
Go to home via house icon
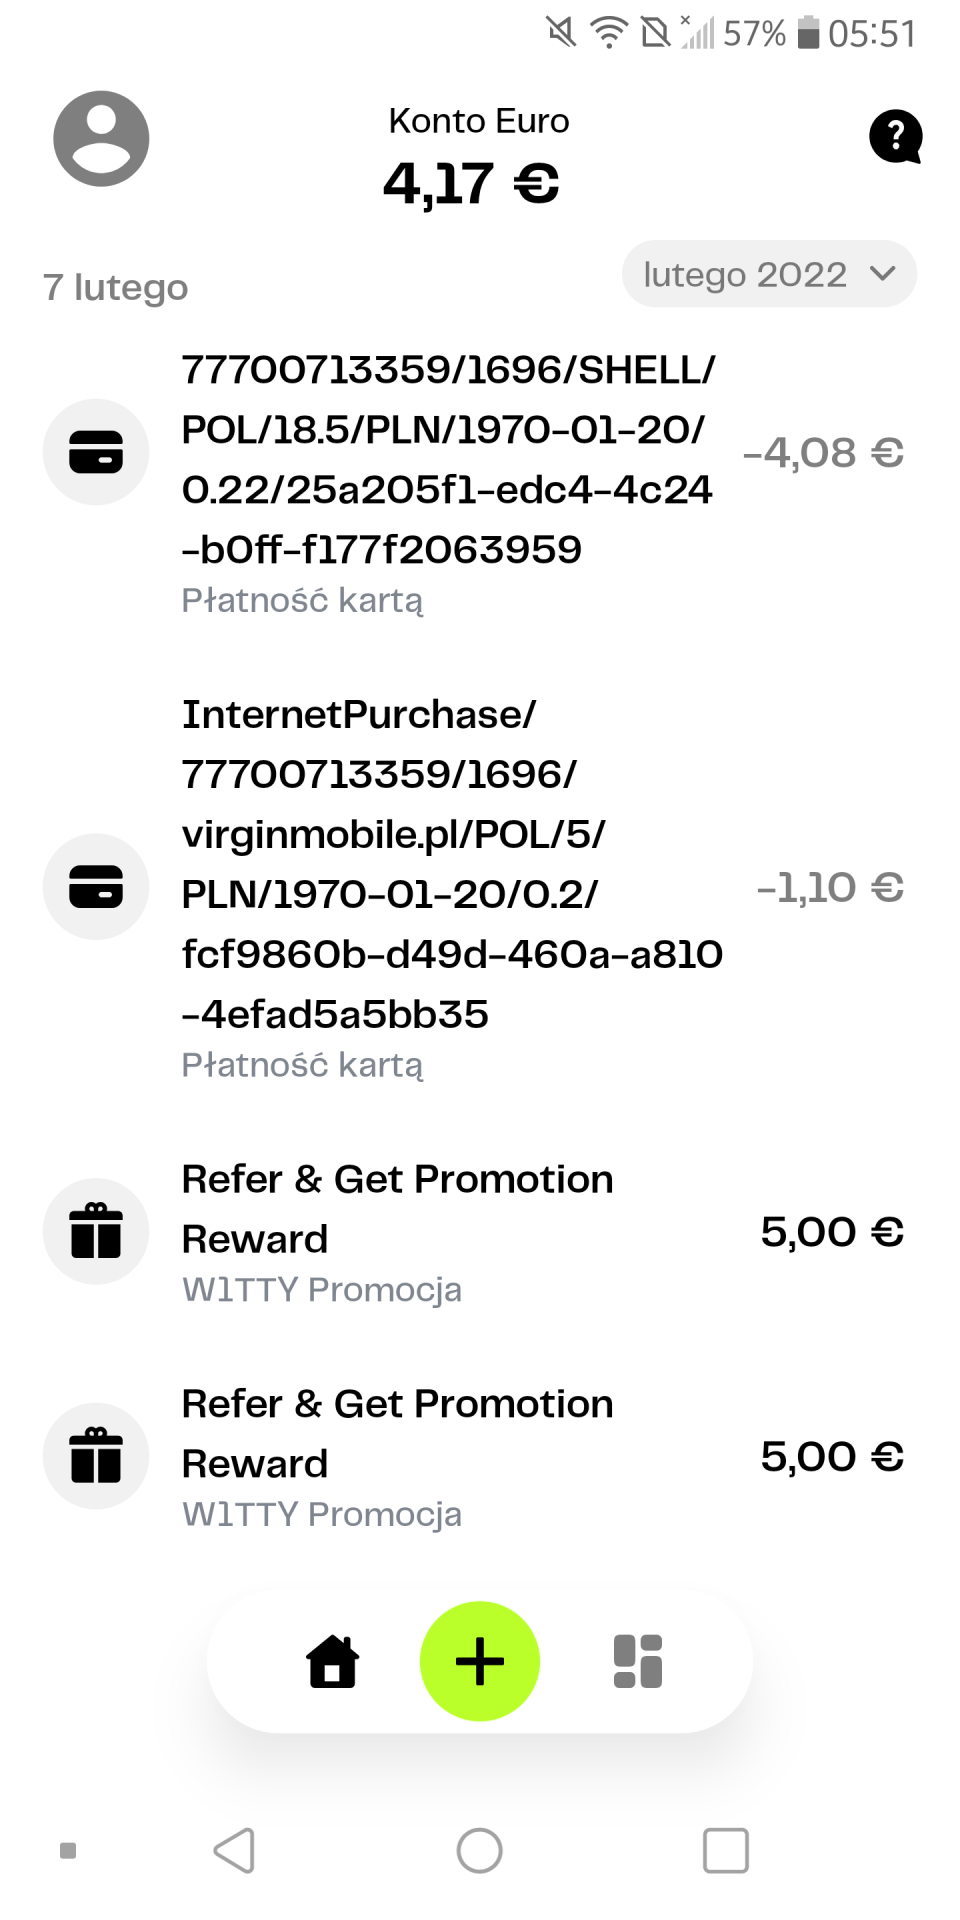click(333, 1662)
